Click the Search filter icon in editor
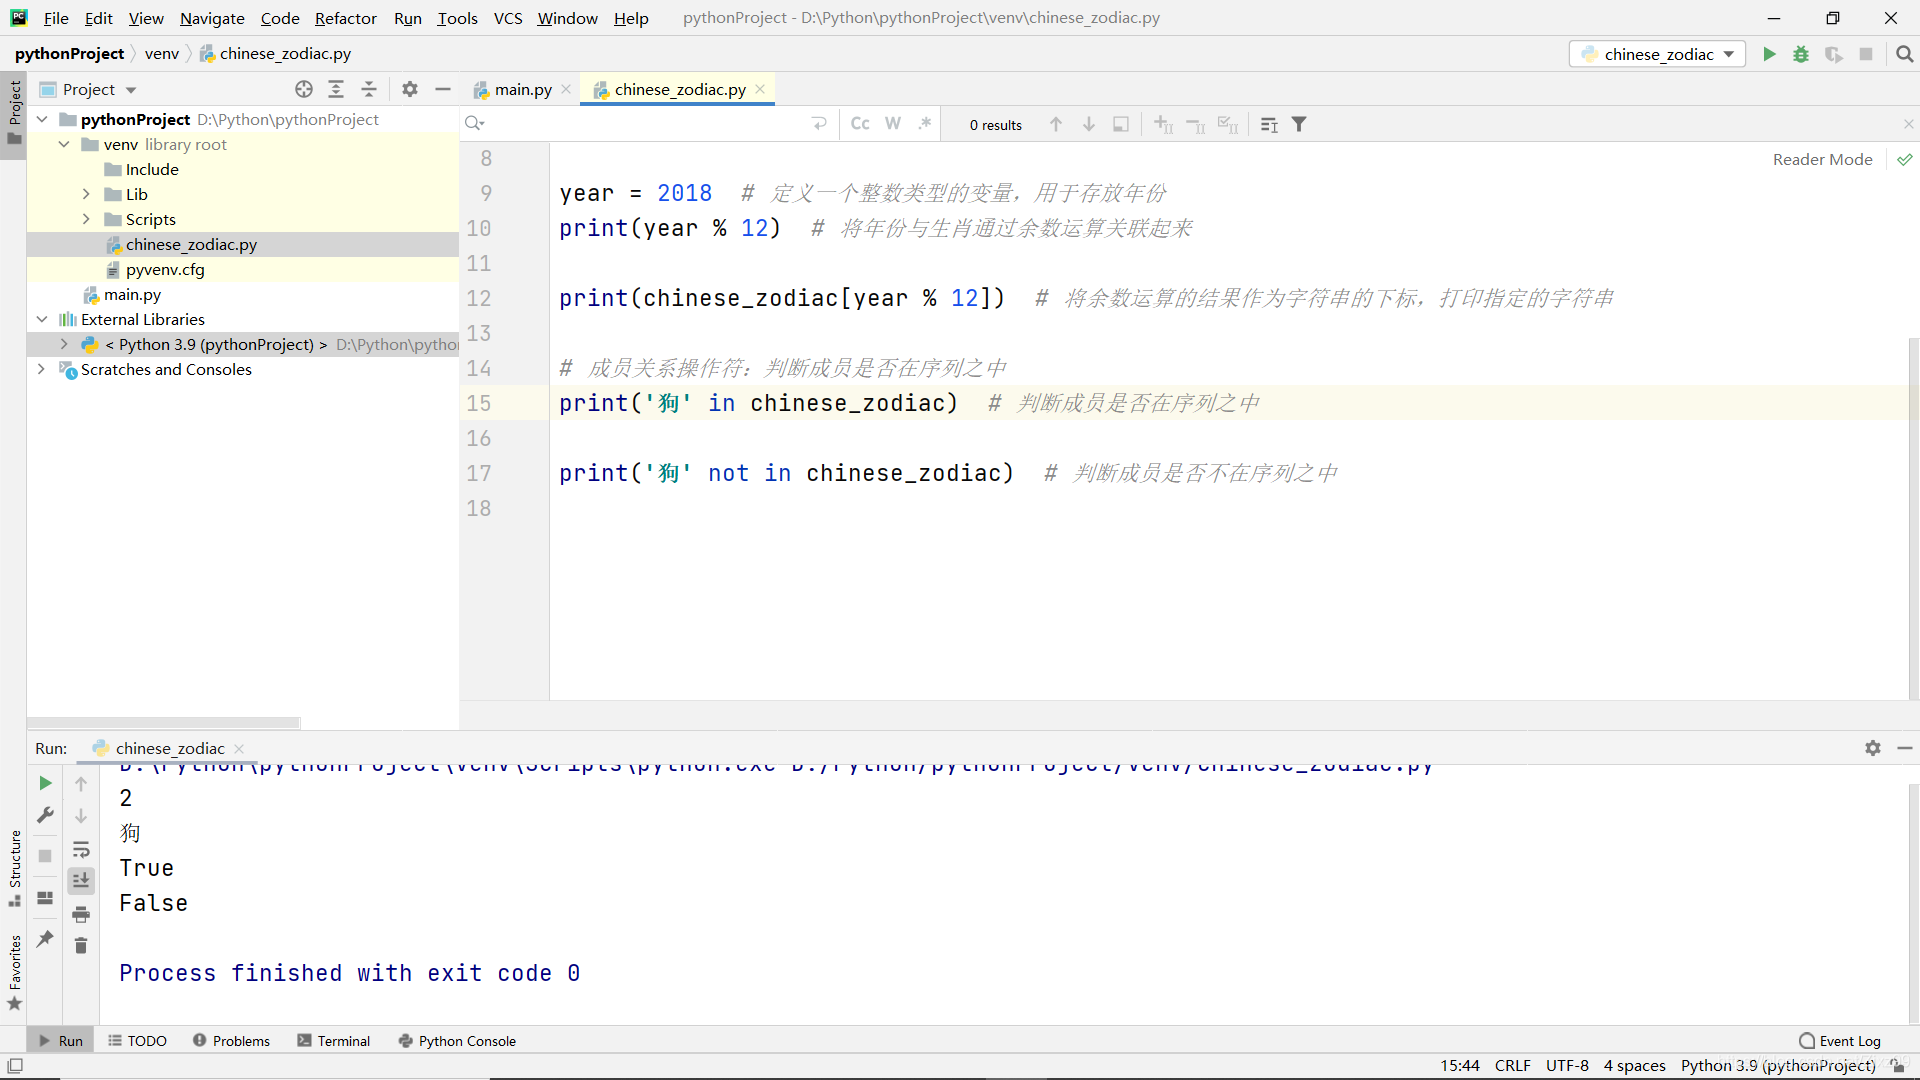The image size is (1920, 1080). [1300, 123]
